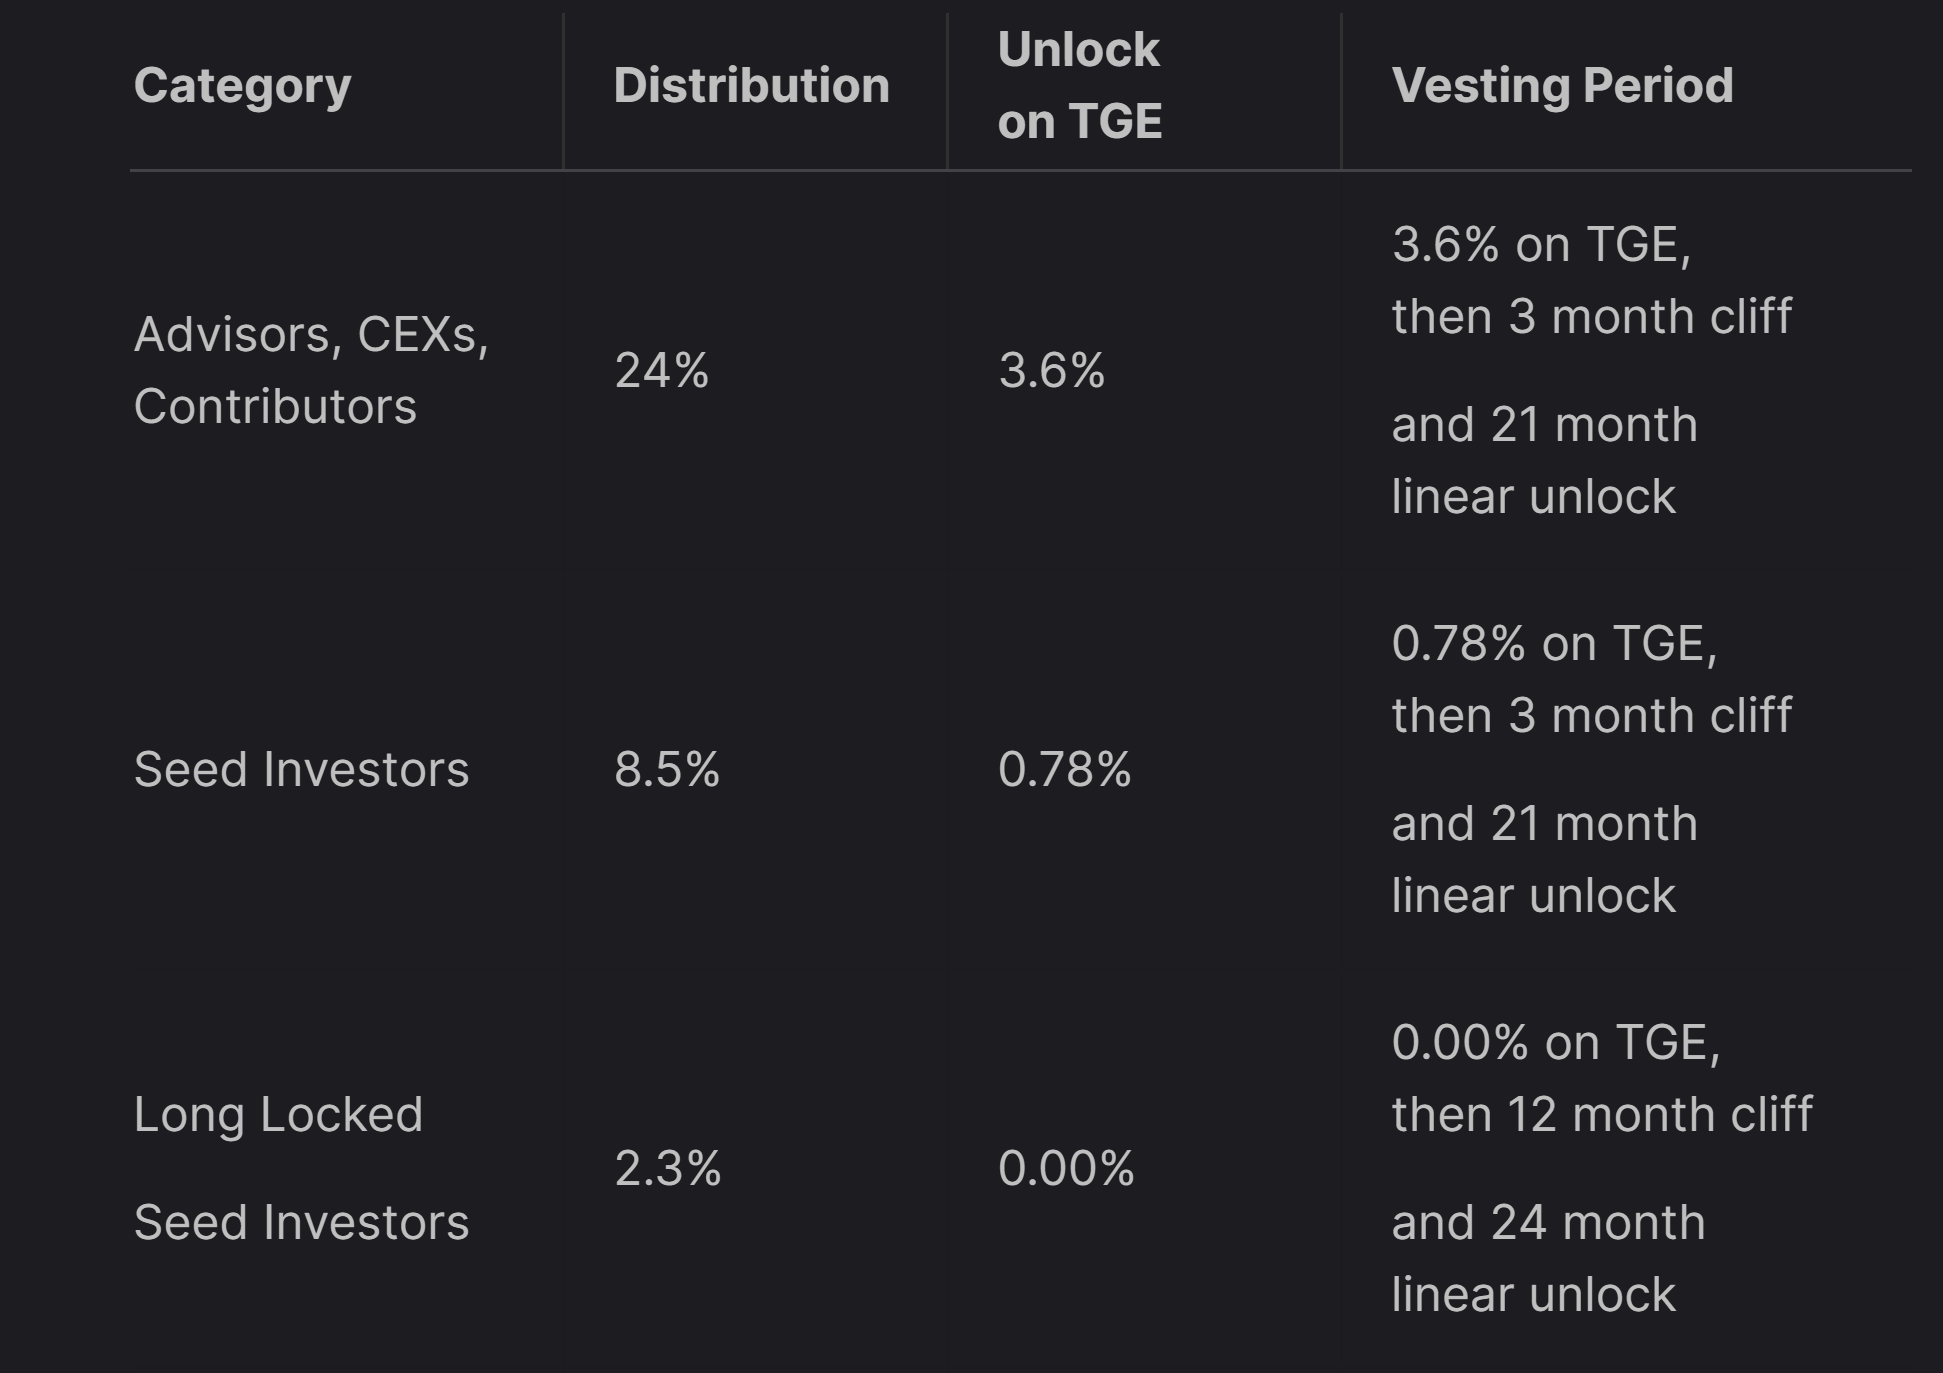Click the Vesting Period column header
Viewport: 1943px width, 1373px height.
(1562, 86)
